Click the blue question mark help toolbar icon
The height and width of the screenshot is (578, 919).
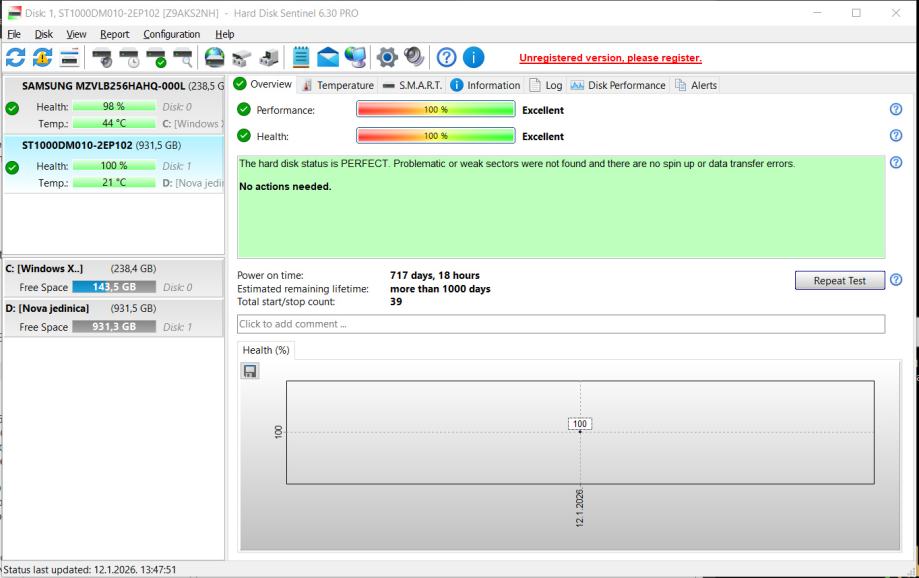pyautogui.click(x=447, y=58)
